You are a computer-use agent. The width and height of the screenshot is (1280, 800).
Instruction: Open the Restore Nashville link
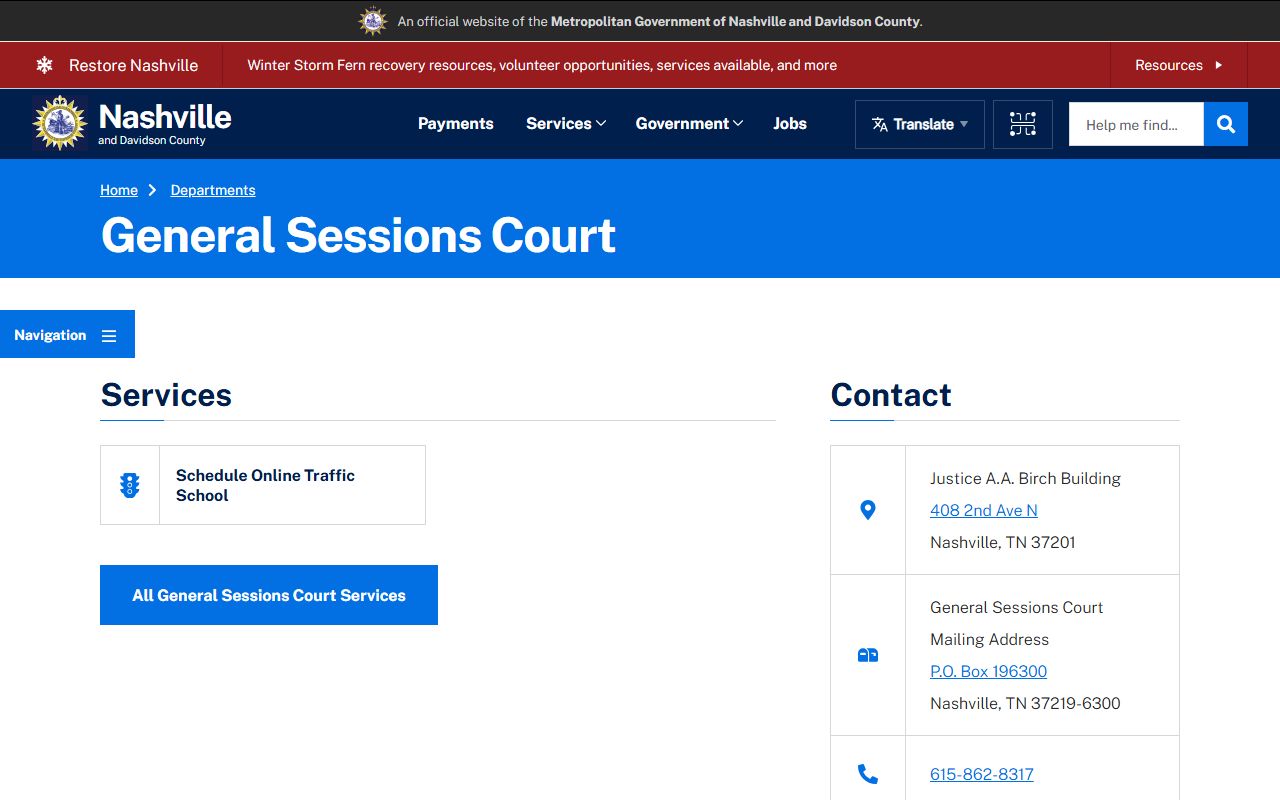[x=133, y=65]
